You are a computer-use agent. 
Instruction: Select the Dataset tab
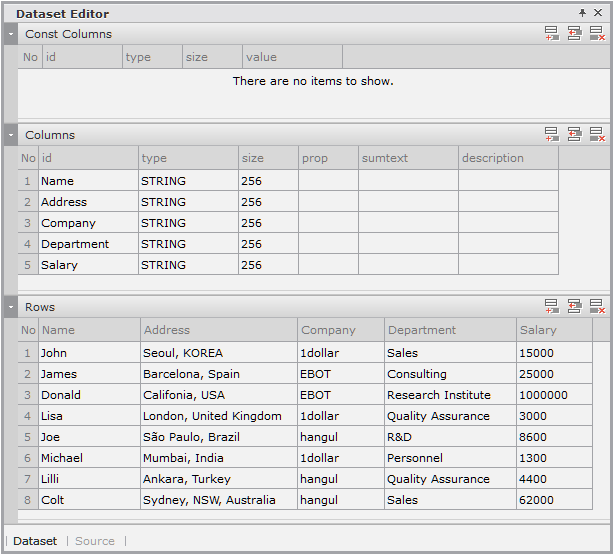[x=35, y=541]
